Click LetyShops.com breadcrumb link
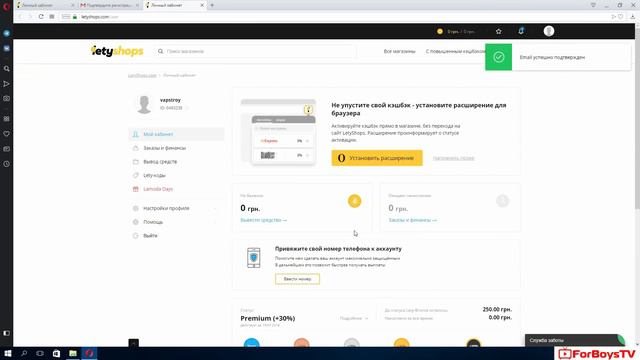The width and height of the screenshot is (640, 360). click(x=142, y=76)
